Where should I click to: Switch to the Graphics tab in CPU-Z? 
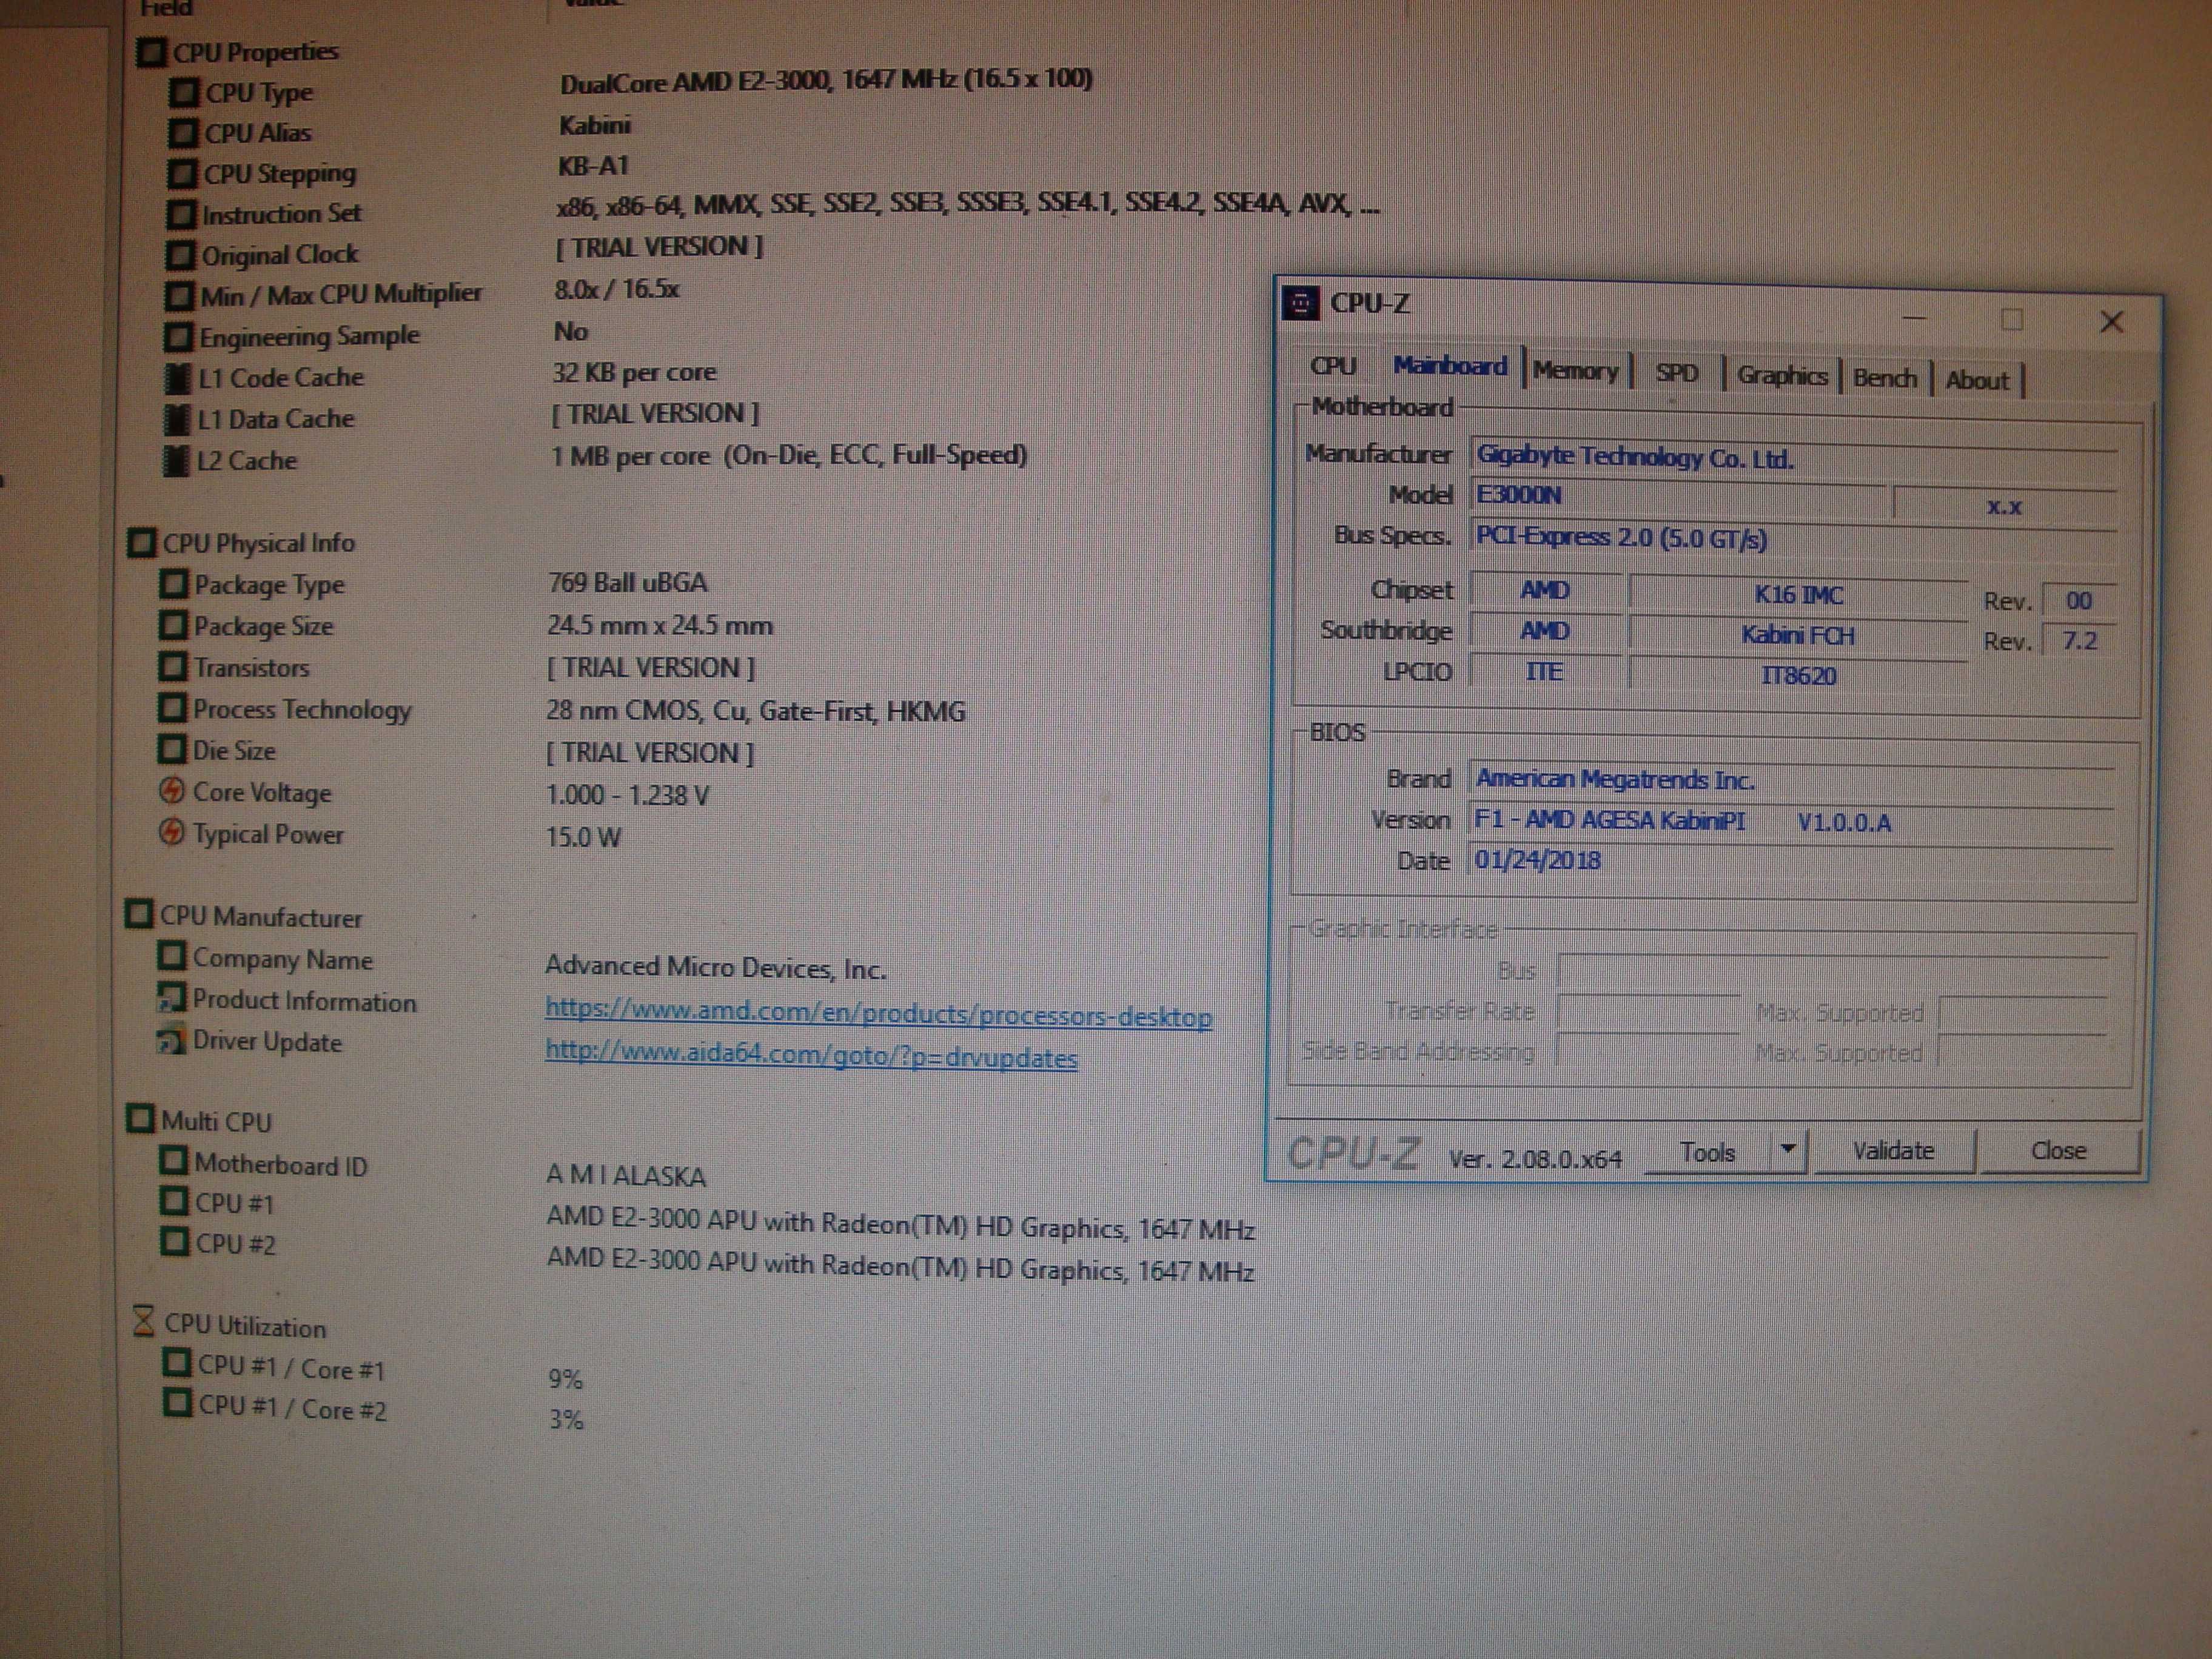1782,376
